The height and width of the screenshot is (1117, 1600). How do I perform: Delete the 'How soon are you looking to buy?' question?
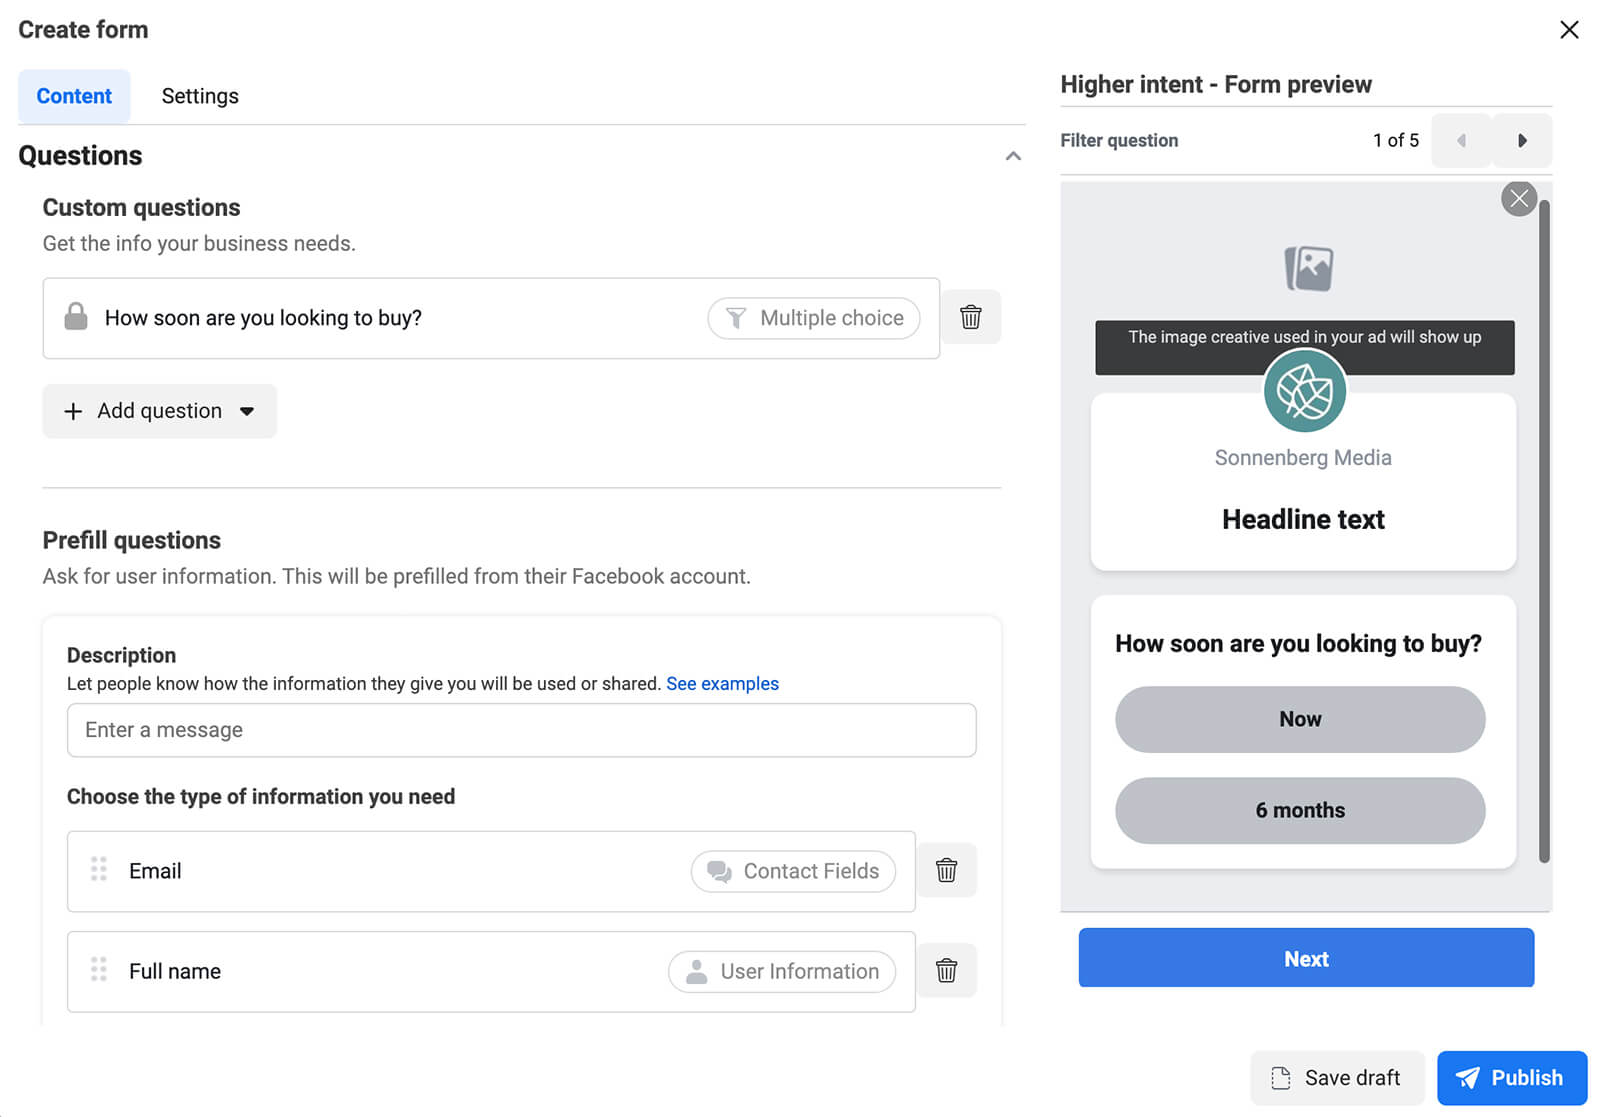pos(970,317)
